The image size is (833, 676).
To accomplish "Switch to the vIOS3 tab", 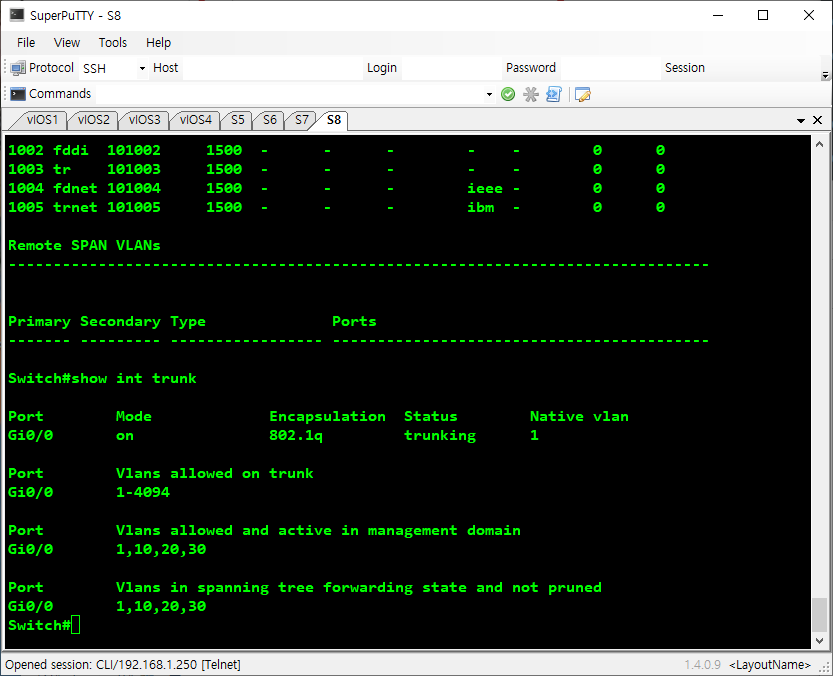I will (x=144, y=120).
